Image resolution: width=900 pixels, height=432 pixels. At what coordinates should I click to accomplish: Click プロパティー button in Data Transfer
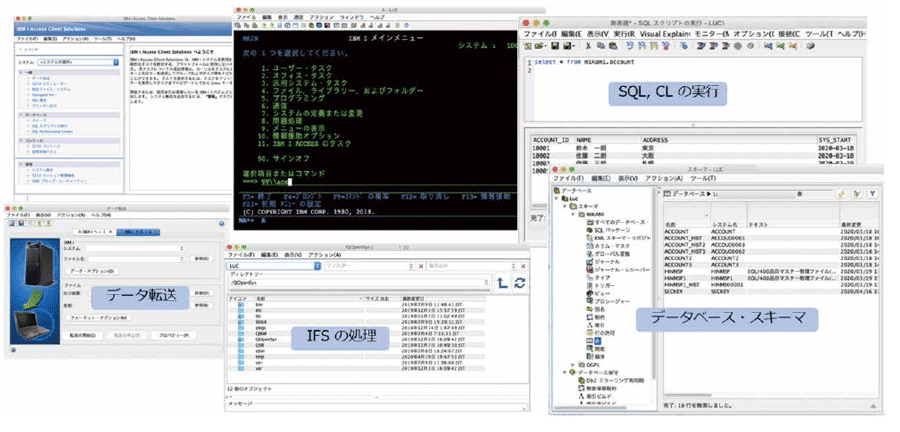(x=174, y=335)
